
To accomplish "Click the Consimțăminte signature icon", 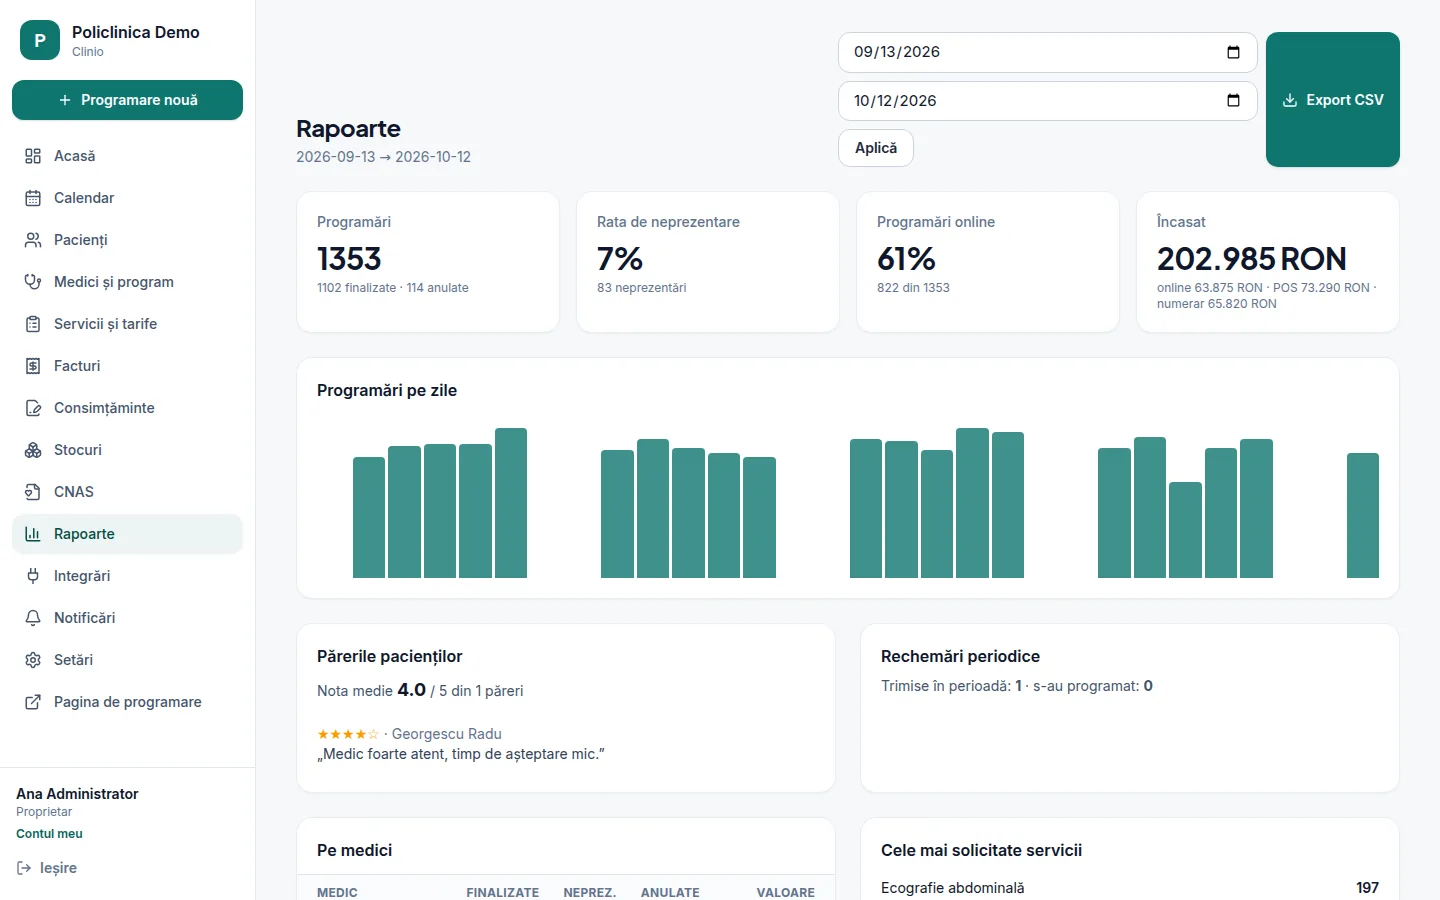I will coord(33,408).
